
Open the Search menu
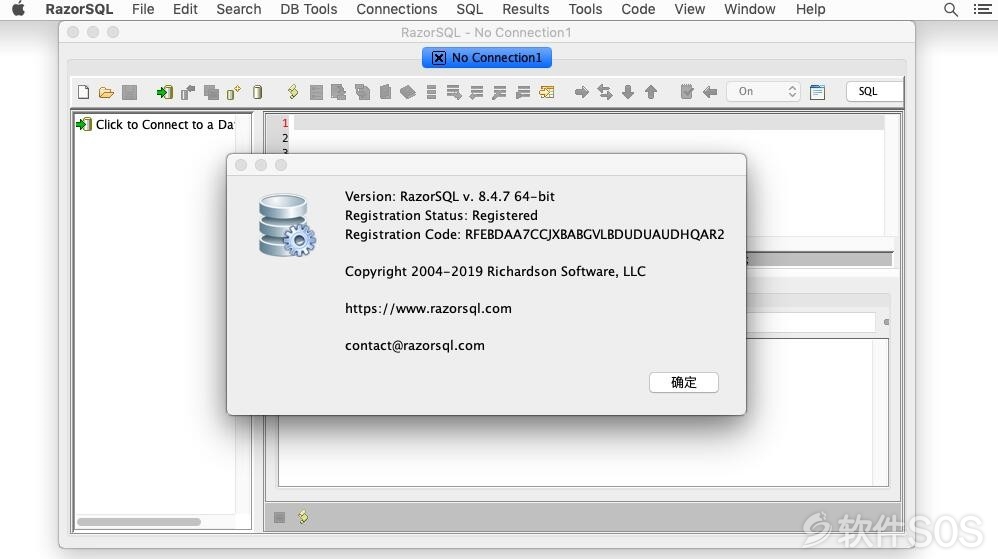coord(239,10)
